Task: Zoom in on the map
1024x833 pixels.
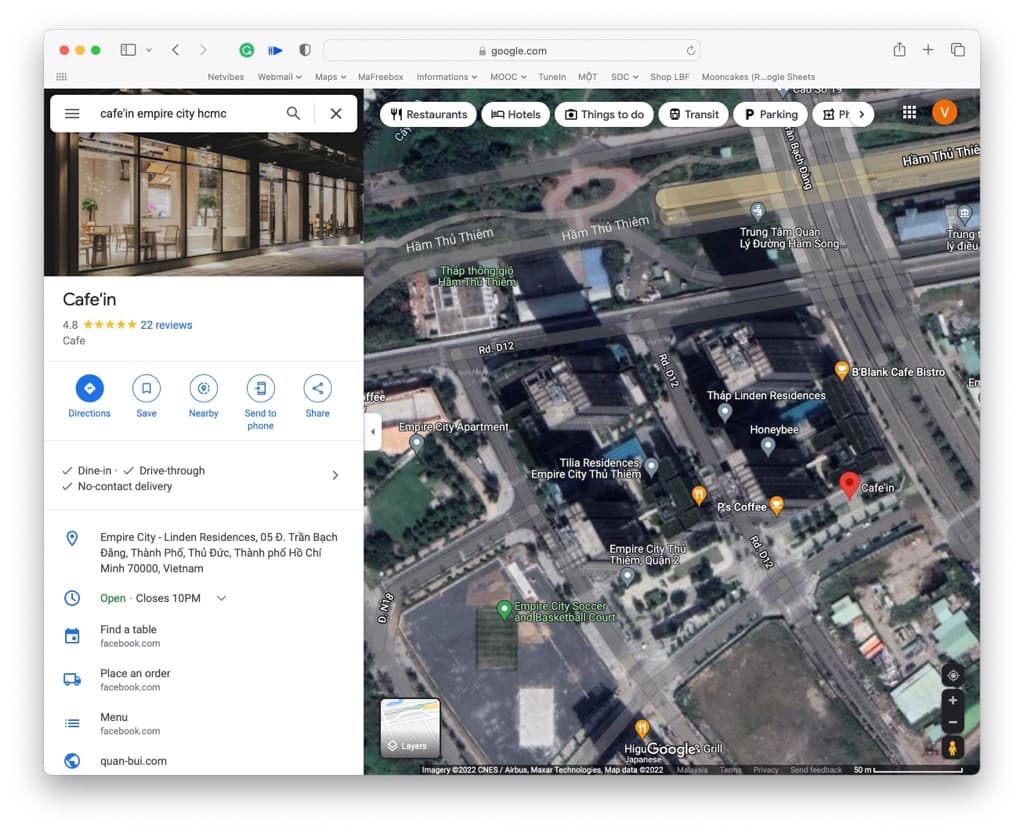Action: coord(953,700)
